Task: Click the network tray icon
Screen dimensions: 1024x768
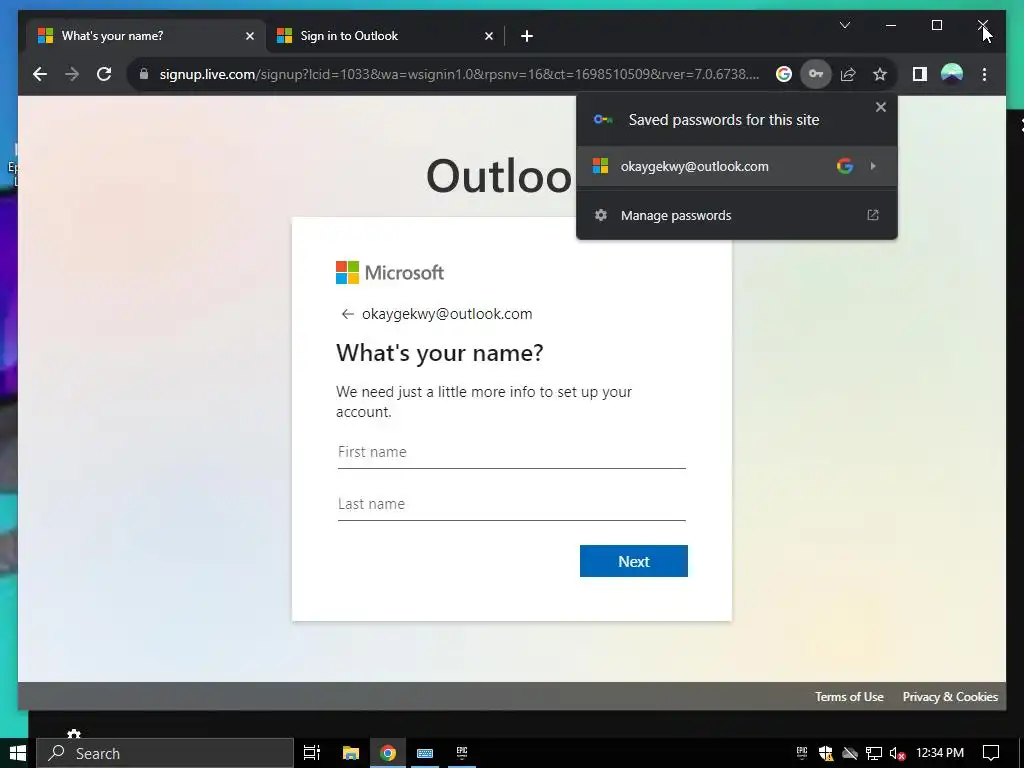Action: click(873, 753)
